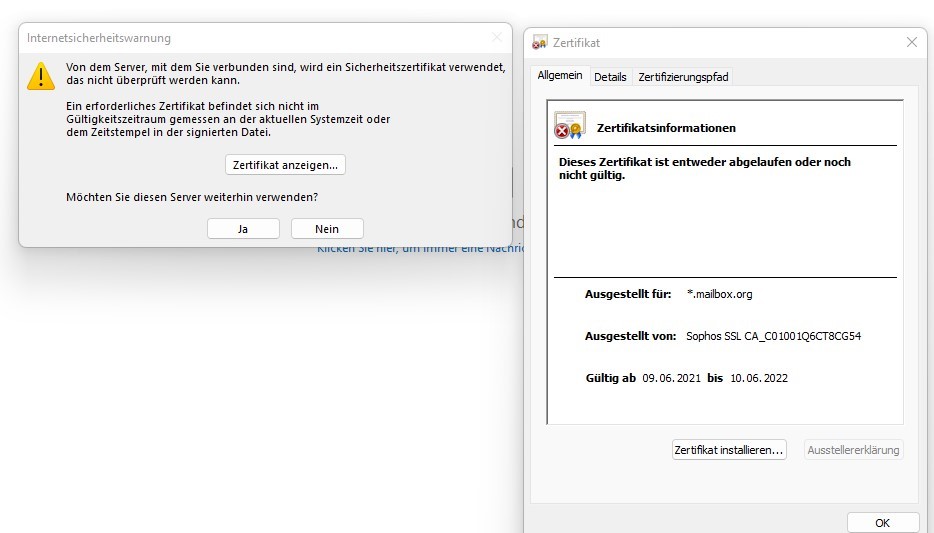Screen dimensions: 934x533
Task: Select the Zertifizierungspfad tab
Action: point(684,77)
